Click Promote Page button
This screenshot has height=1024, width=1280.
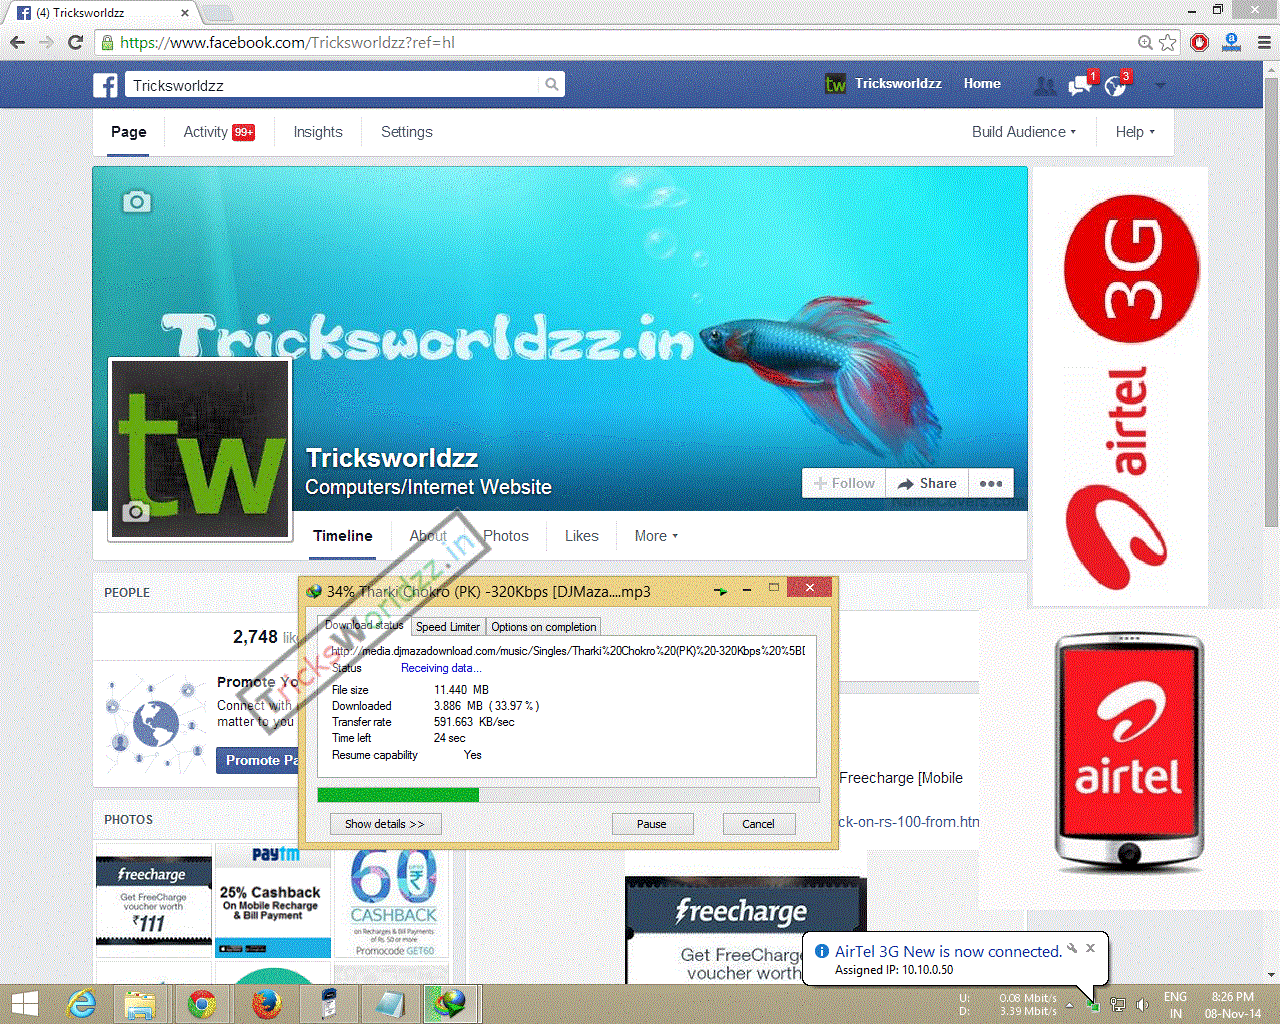point(257,760)
